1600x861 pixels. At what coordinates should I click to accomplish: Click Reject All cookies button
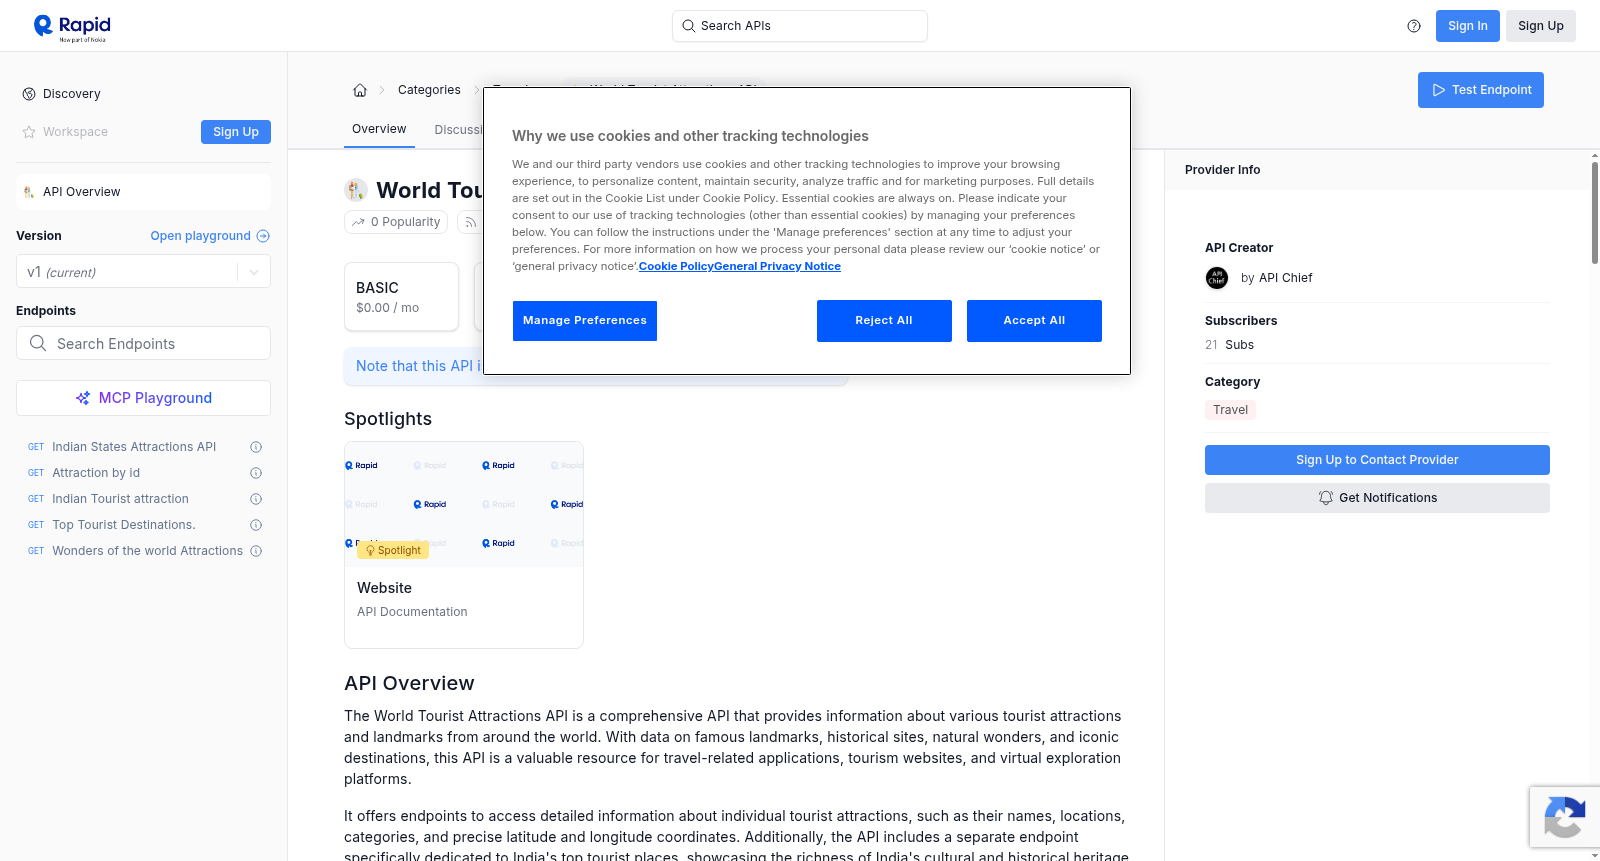point(884,321)
